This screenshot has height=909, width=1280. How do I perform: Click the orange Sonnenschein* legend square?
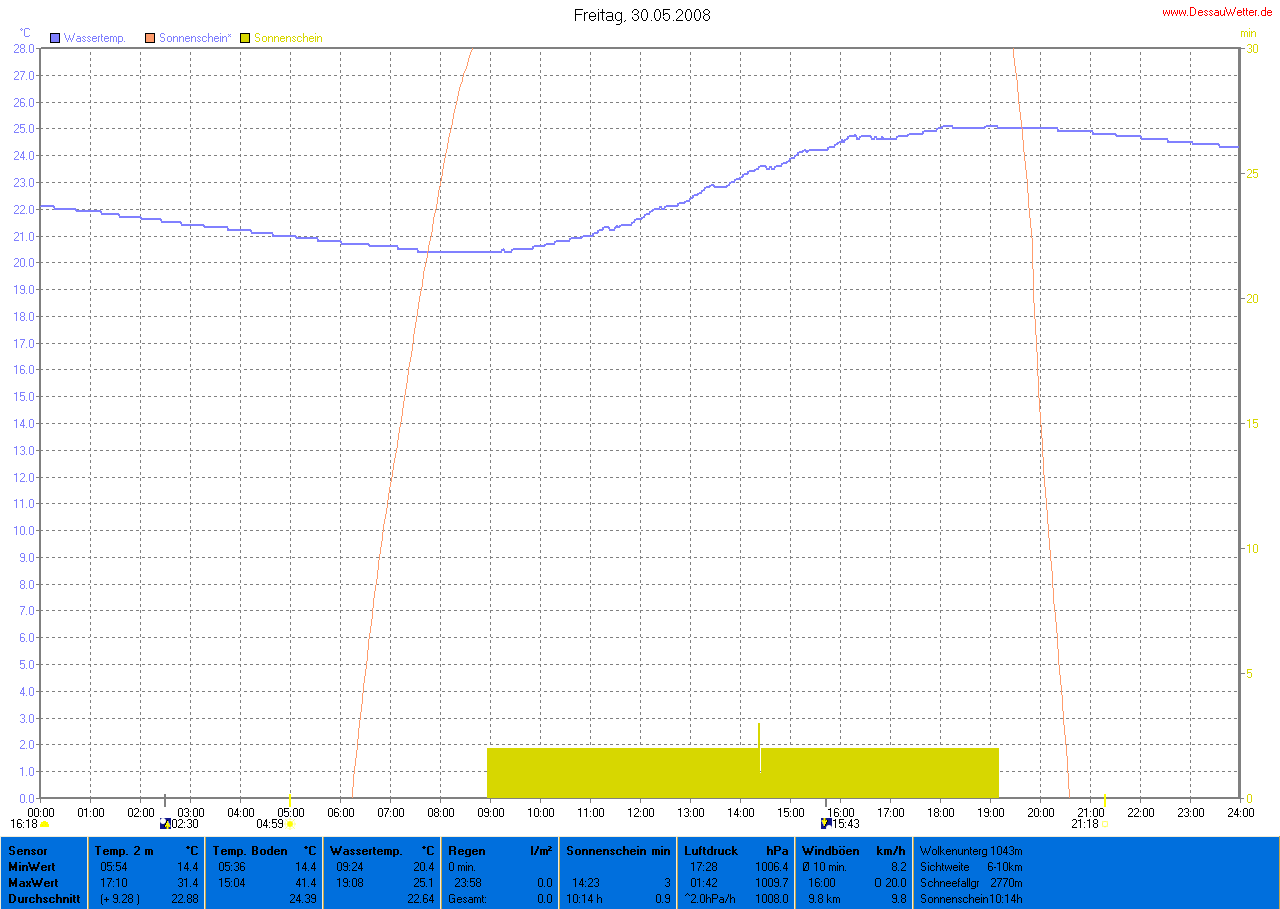(150, 38)
